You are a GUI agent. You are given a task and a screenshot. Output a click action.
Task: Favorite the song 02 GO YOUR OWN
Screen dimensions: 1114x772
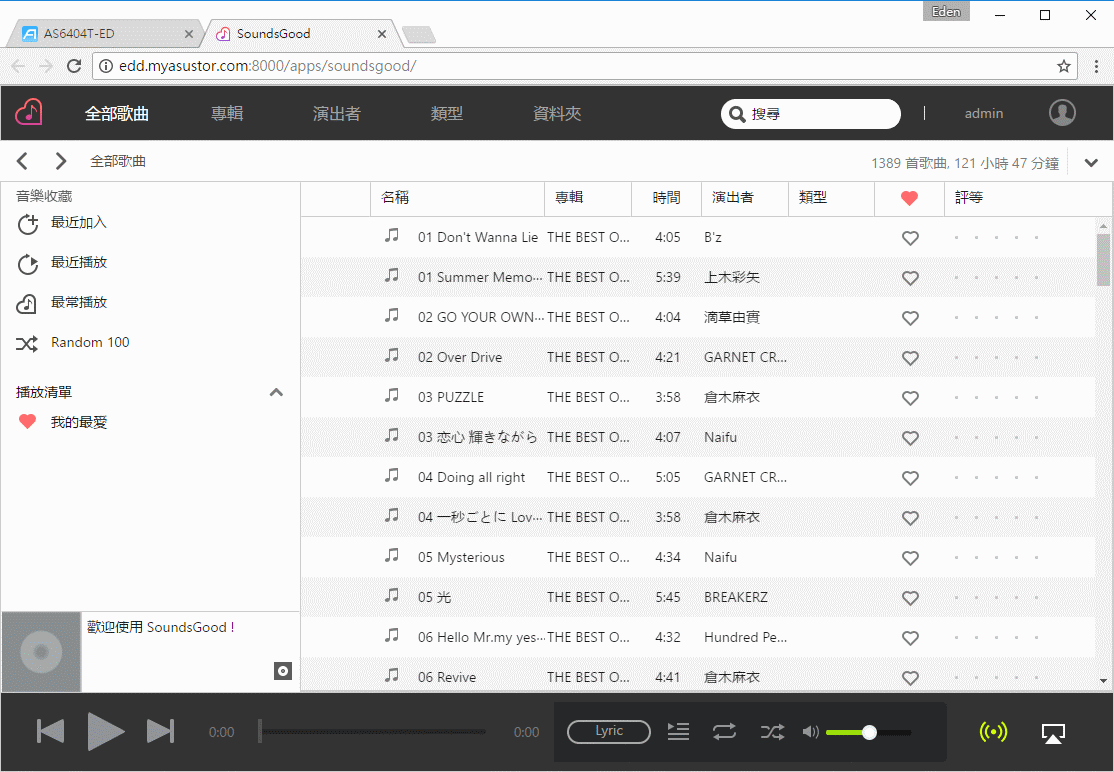910,317
